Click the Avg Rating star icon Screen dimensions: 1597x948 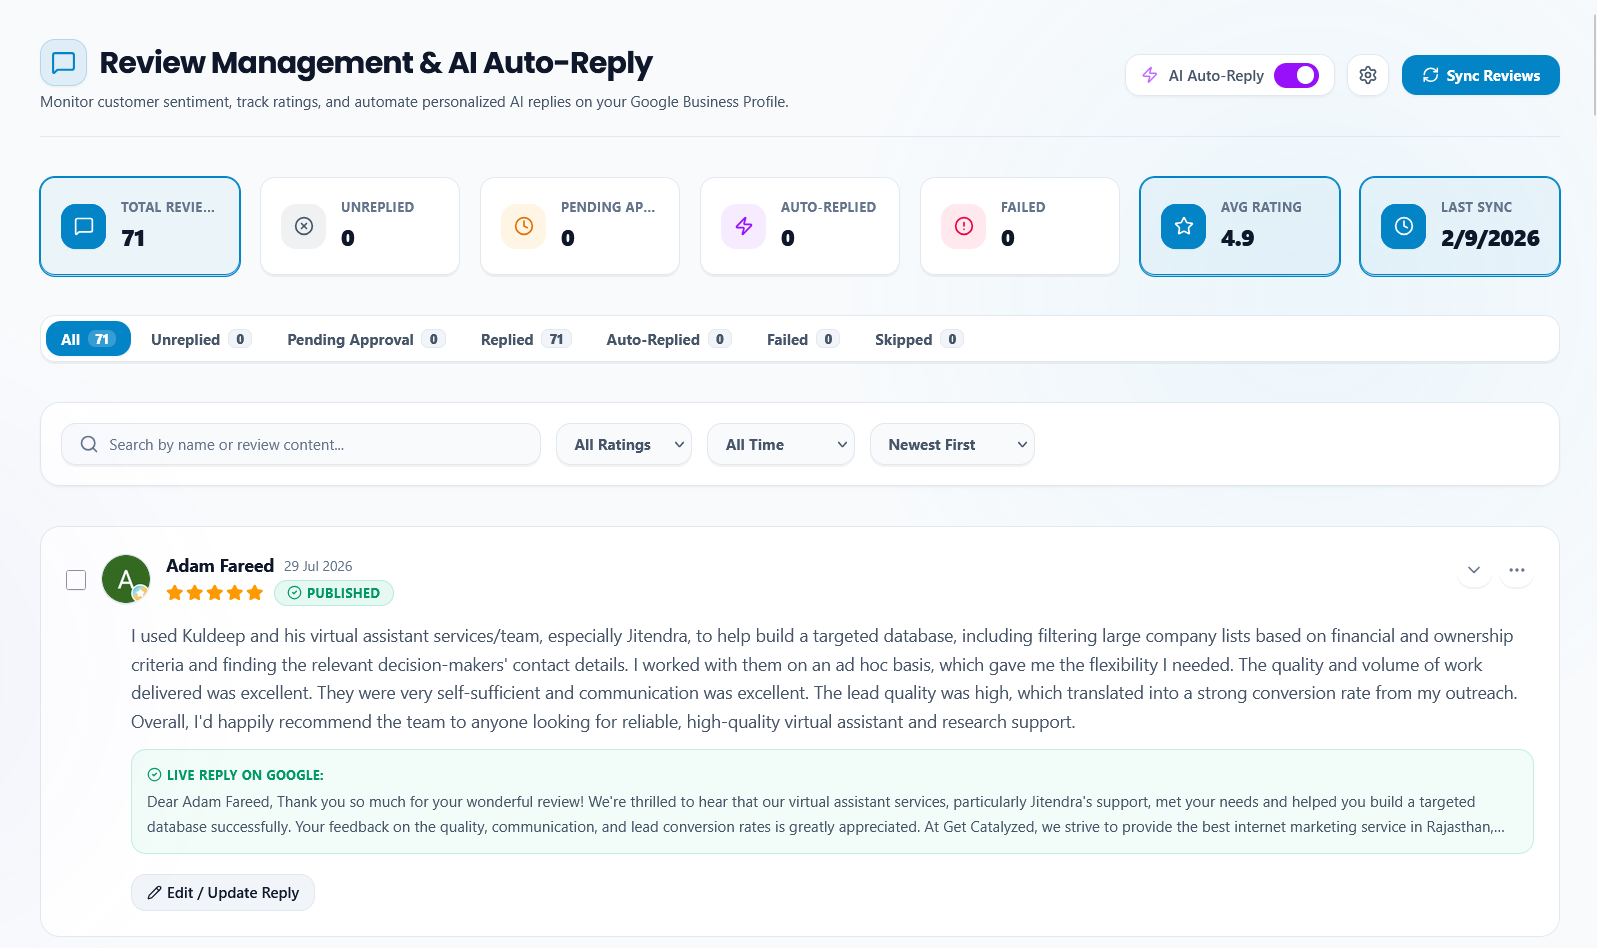[1184, 226]
